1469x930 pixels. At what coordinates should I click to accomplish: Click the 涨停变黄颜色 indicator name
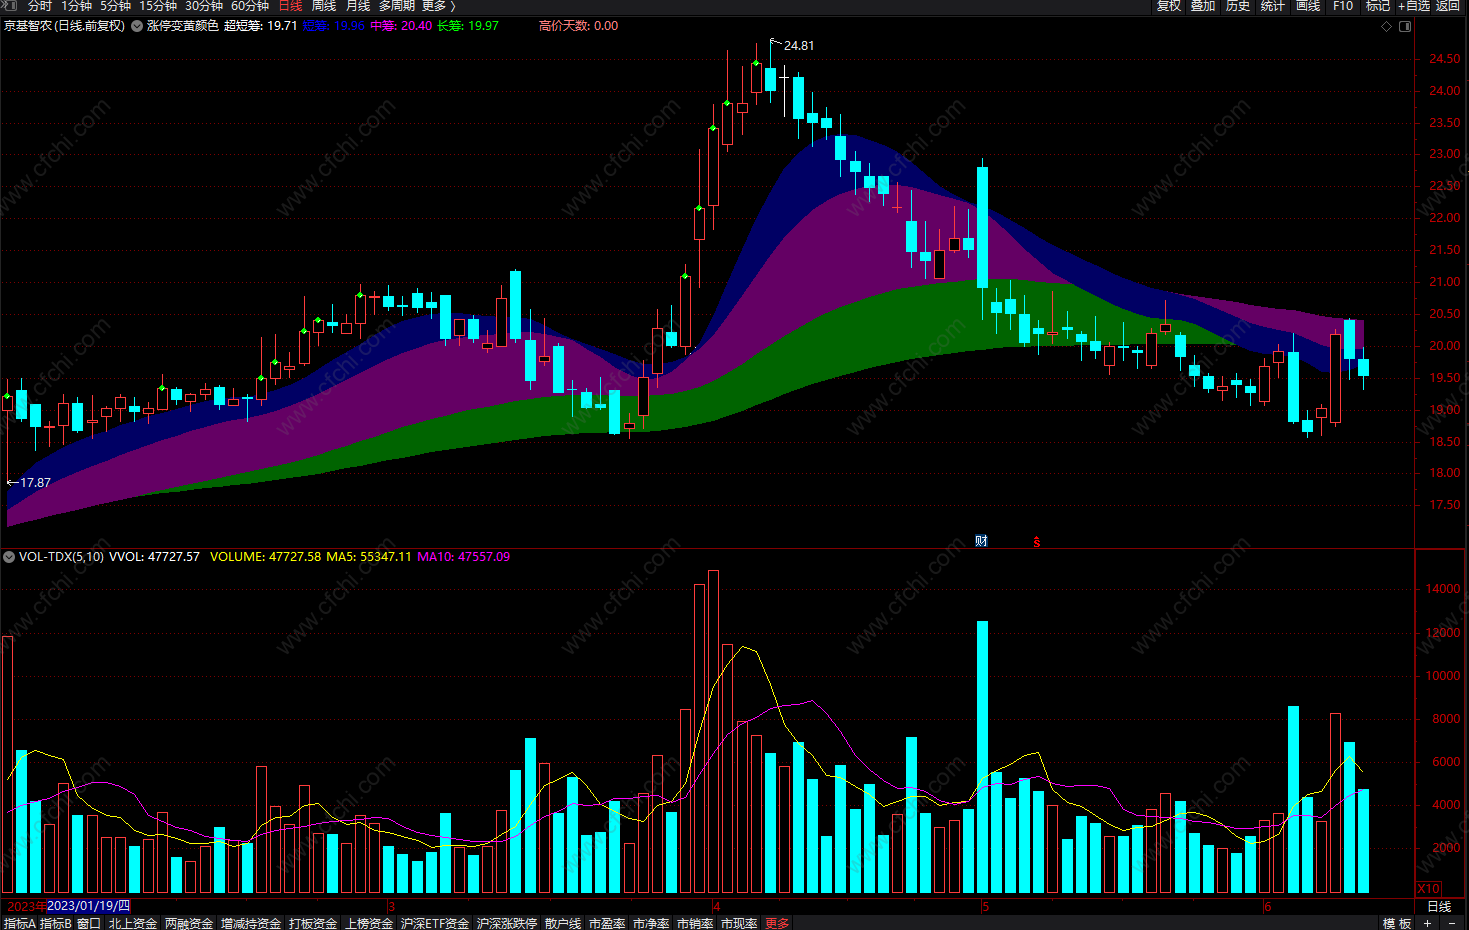click(x=183, y=26)
